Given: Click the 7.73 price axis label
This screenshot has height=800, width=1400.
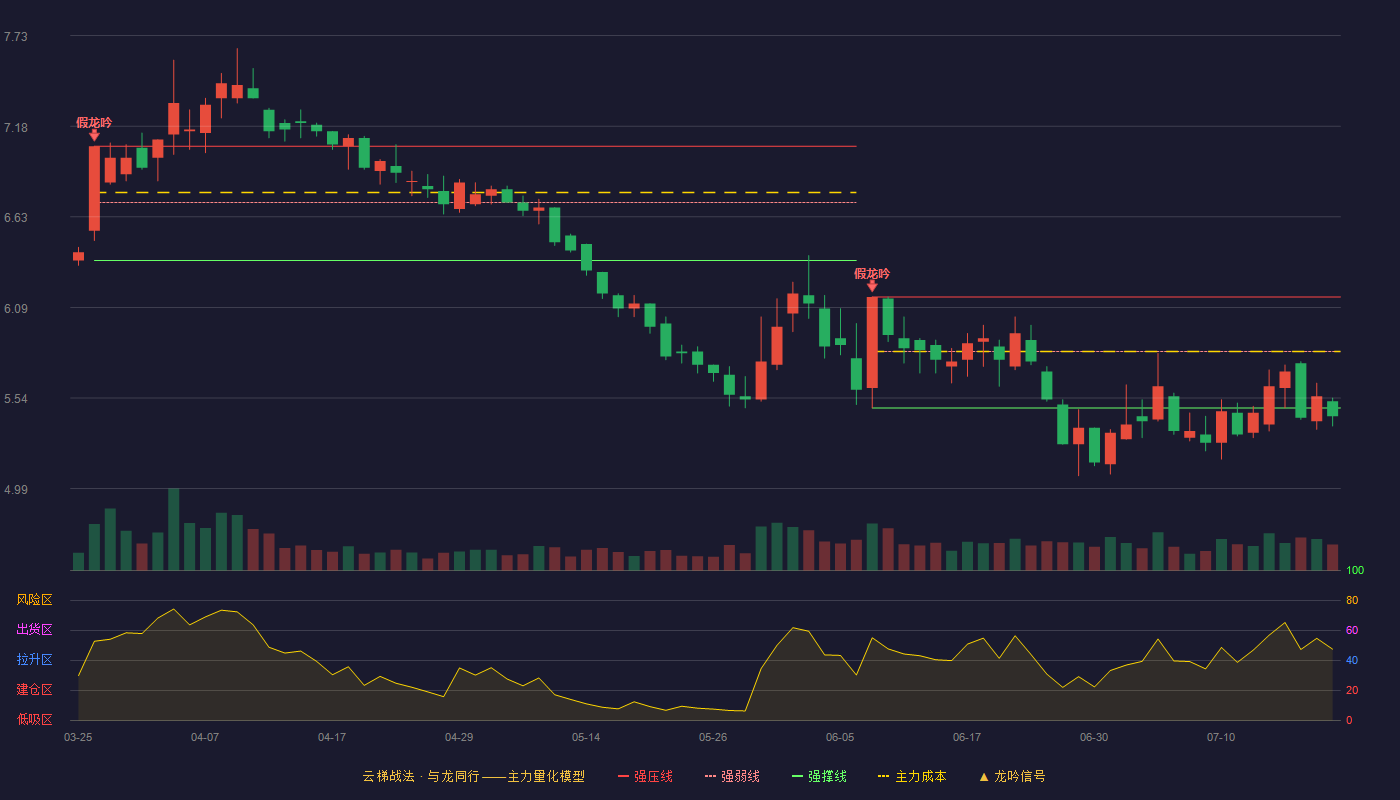Looking at the screenshot, I should click(x=16, y=37).
